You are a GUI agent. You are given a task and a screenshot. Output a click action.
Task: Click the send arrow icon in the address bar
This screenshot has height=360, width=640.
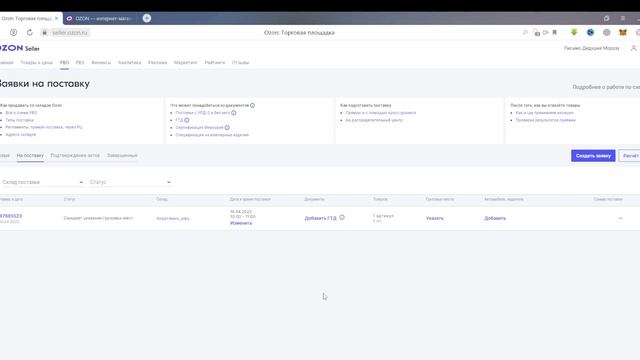[545, 32]
